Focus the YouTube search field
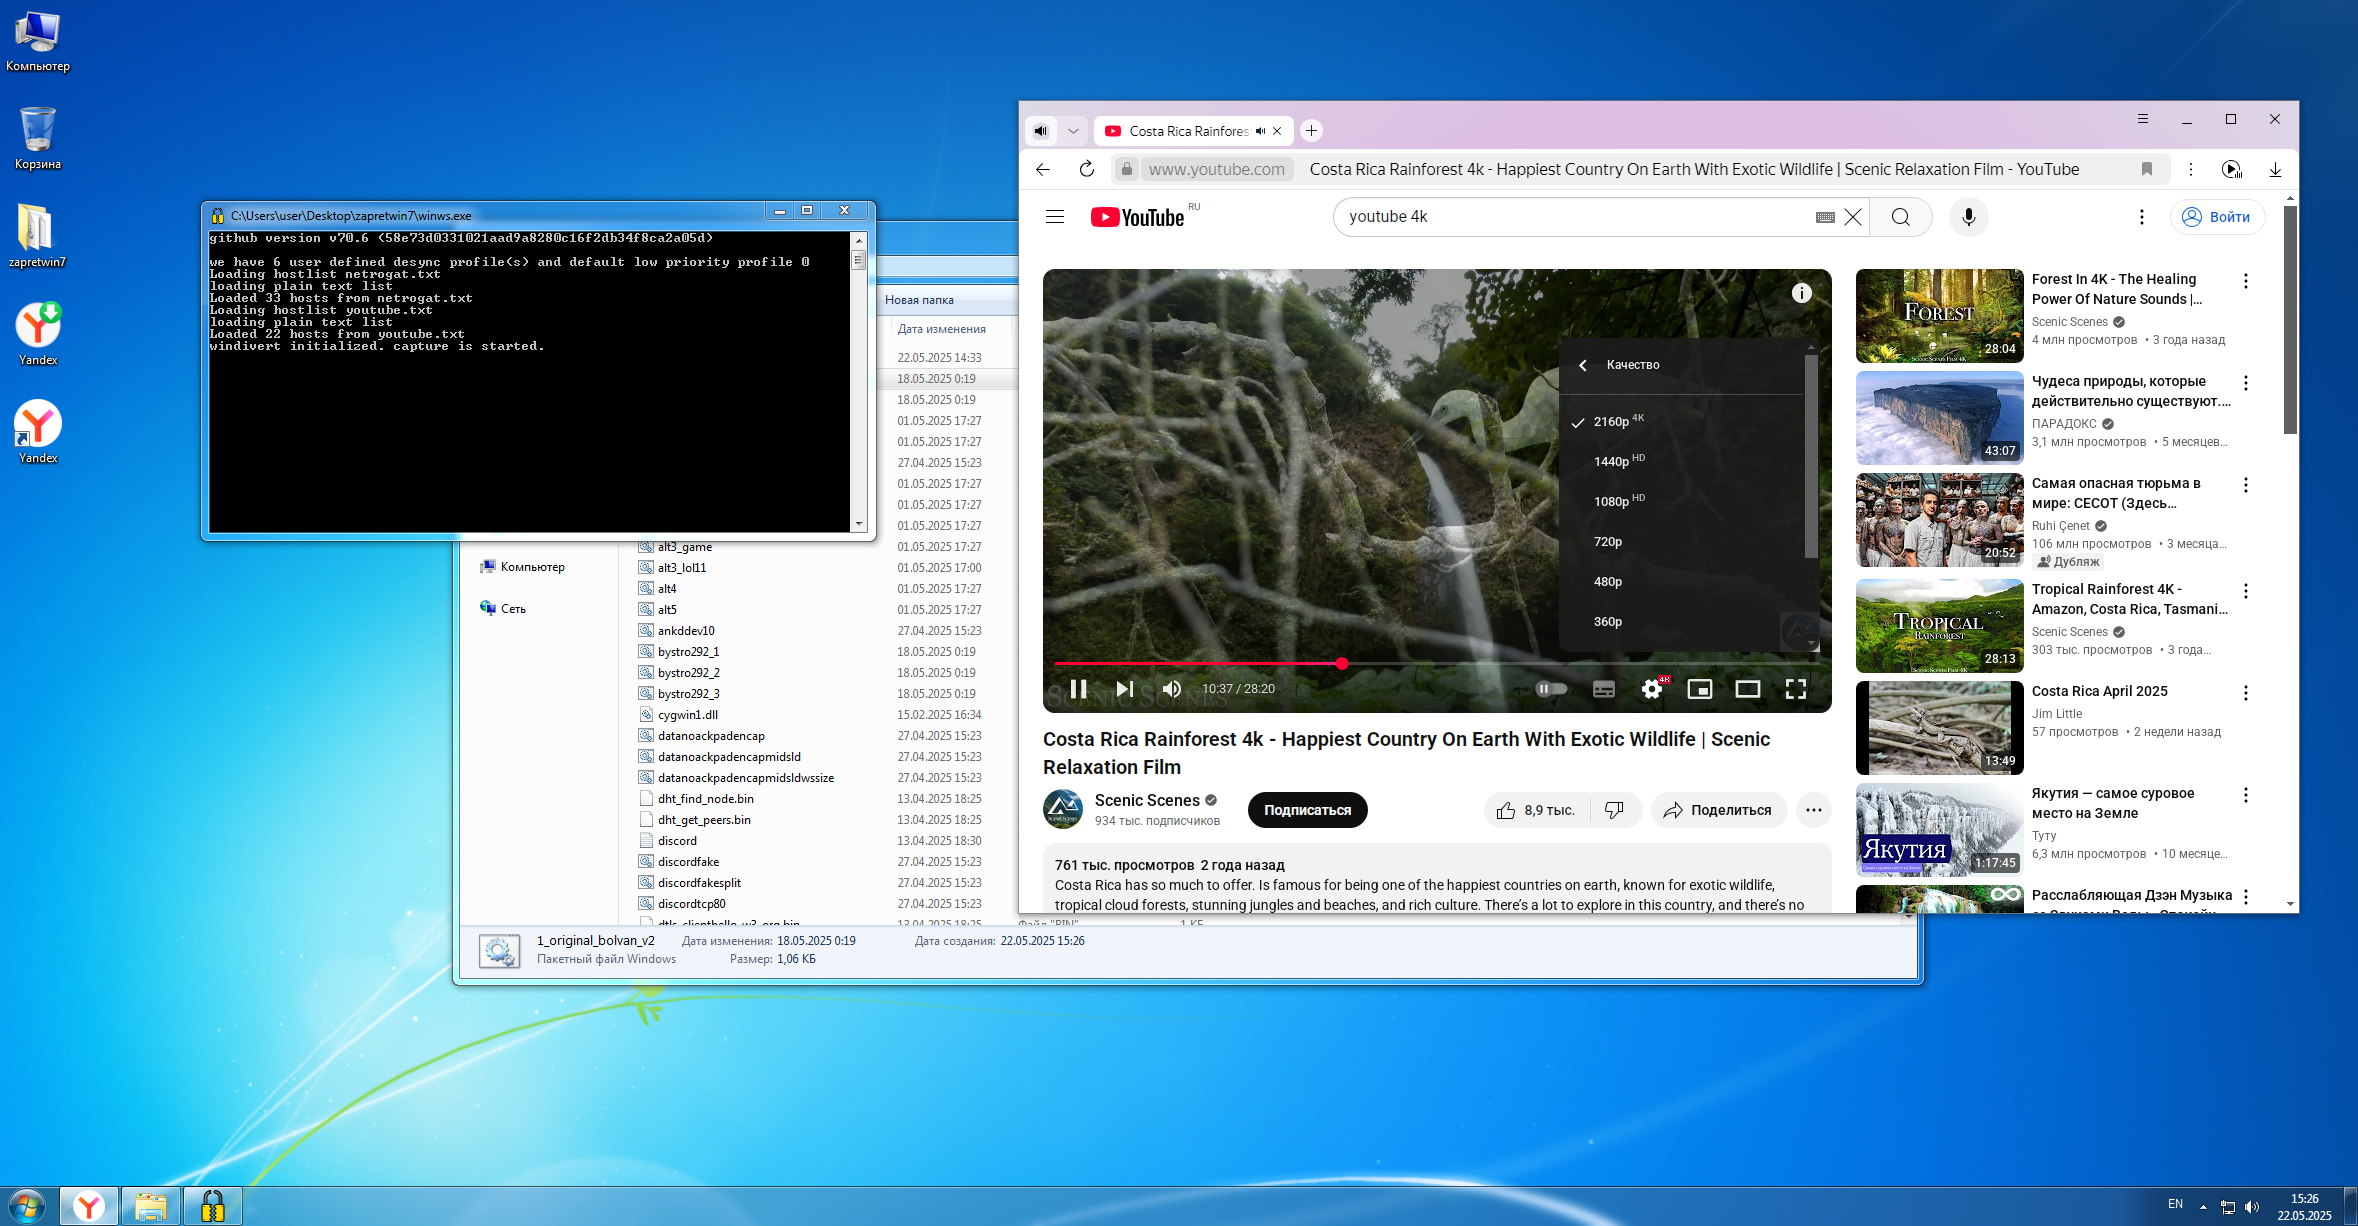 tap(1578, 217)
